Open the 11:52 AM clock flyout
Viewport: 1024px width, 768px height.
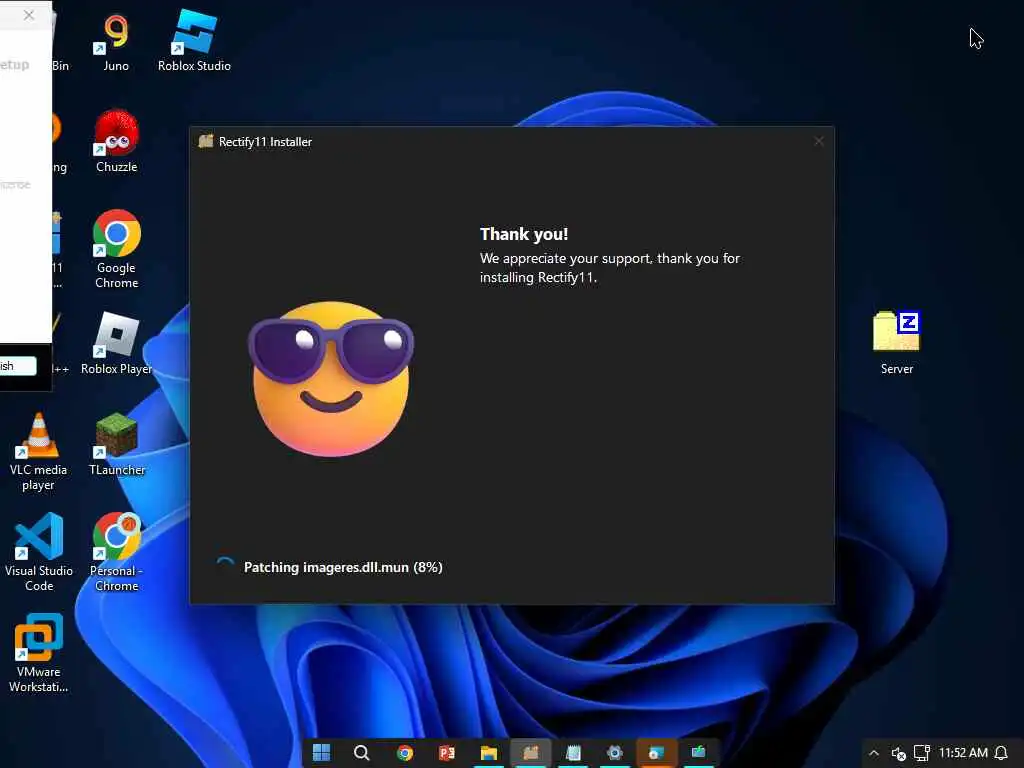[x=963, y=753]
